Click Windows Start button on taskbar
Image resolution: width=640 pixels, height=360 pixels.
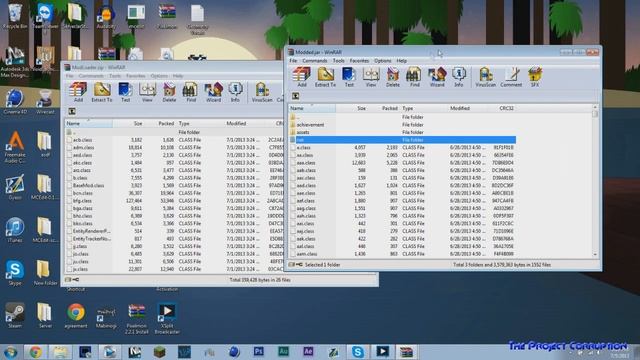[10, 352]
